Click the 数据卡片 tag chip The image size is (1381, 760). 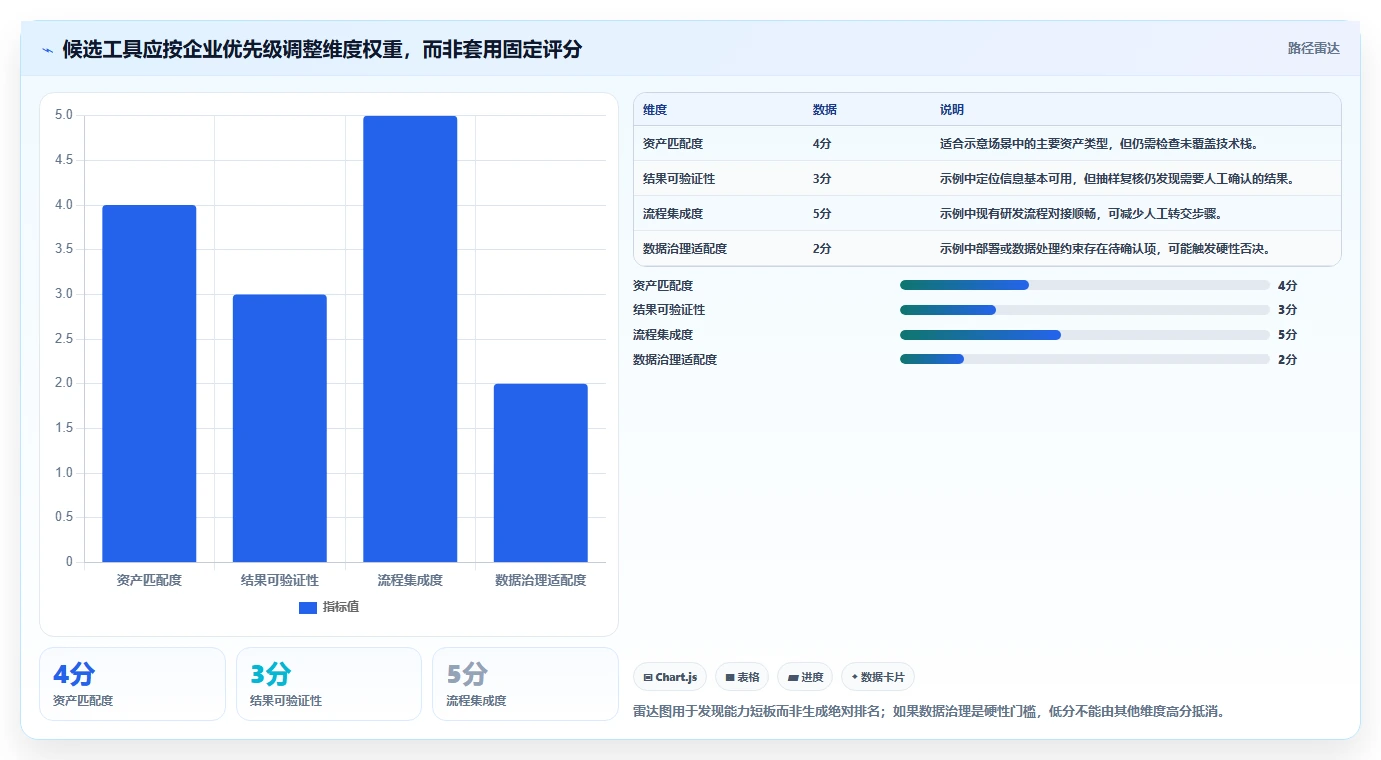(x=878, y=677)
